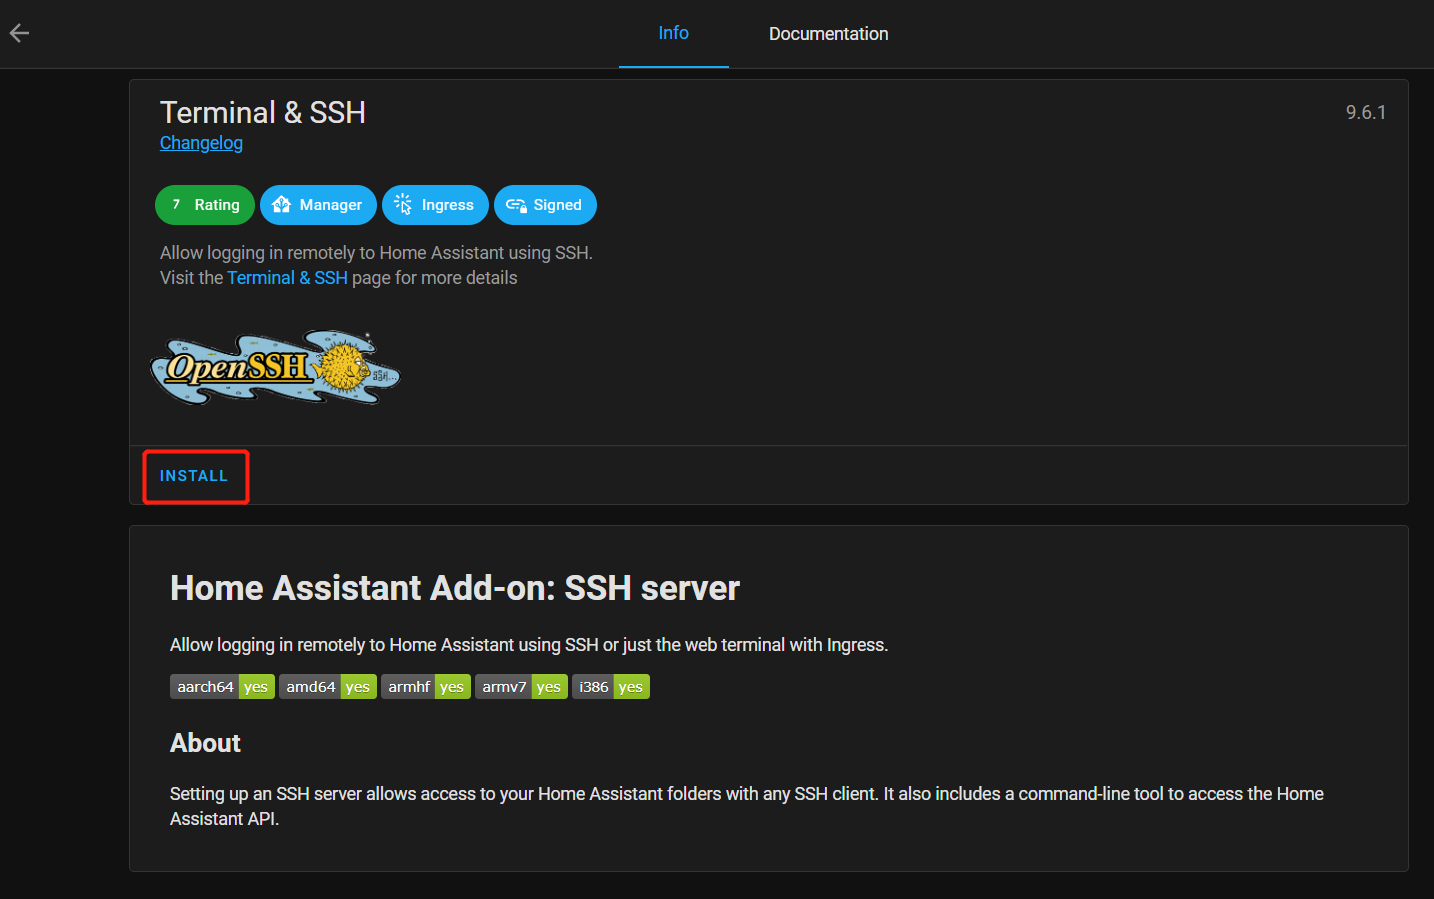Click the house icon in Manager chip
This screenshot has width=1434, height=899.
point(282,205)
